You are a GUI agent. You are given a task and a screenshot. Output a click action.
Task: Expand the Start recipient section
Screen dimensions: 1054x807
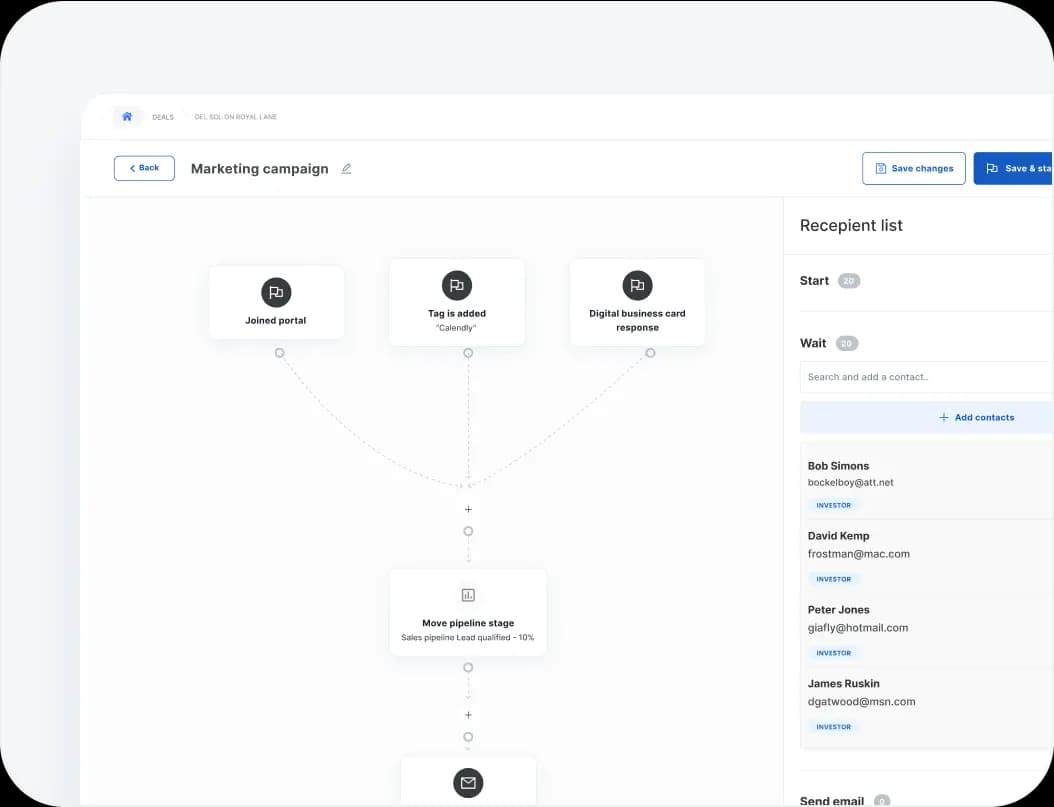[815, 281]
